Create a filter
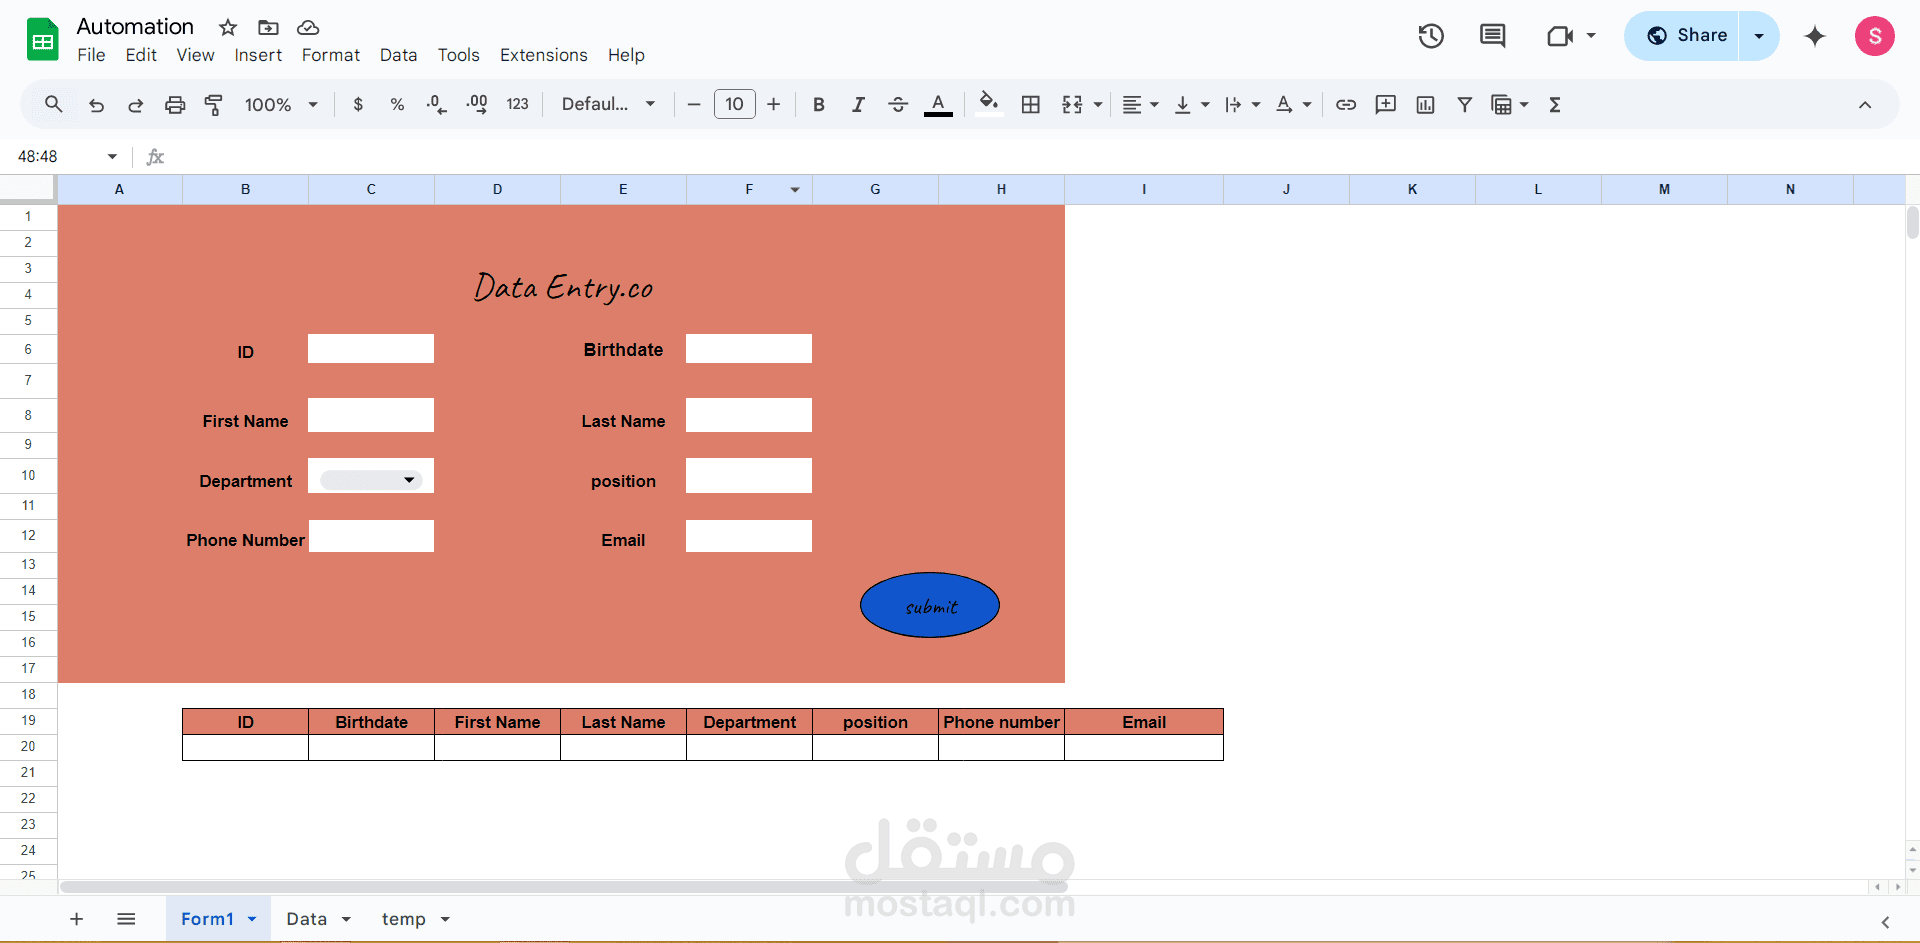Screen dimensions: 1920x943 click(x=1464, y=105)
